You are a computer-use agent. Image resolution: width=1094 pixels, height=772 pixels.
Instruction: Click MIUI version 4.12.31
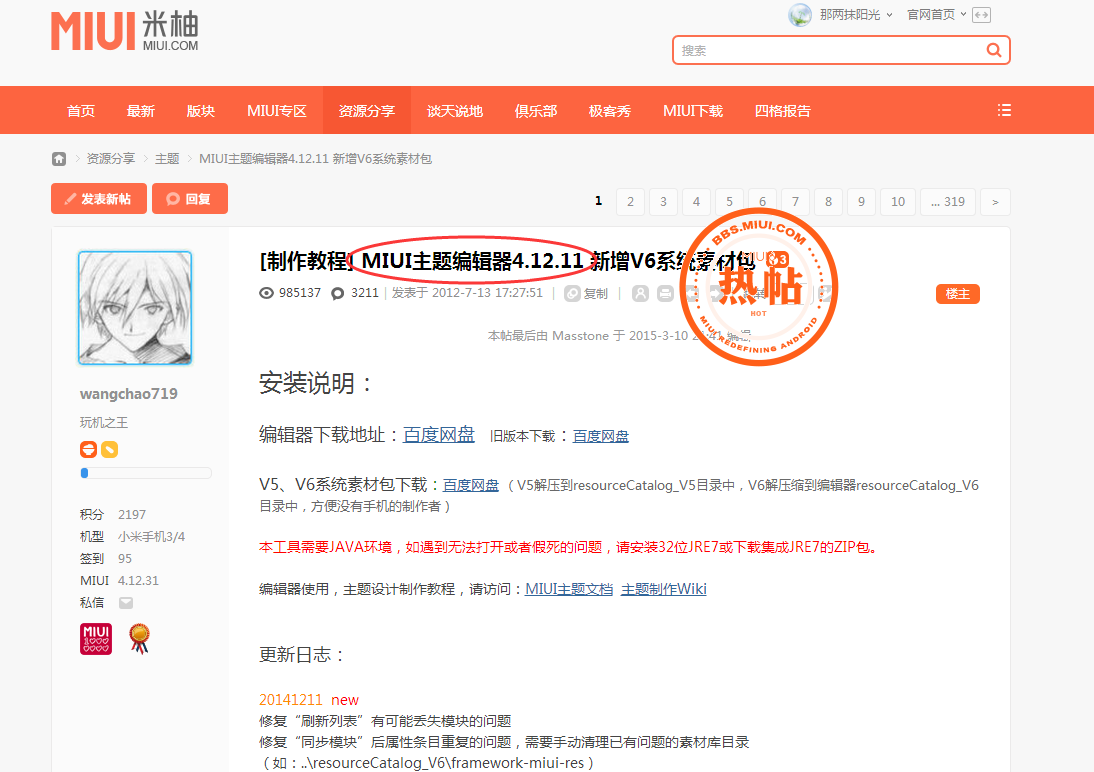pos(138,581)
